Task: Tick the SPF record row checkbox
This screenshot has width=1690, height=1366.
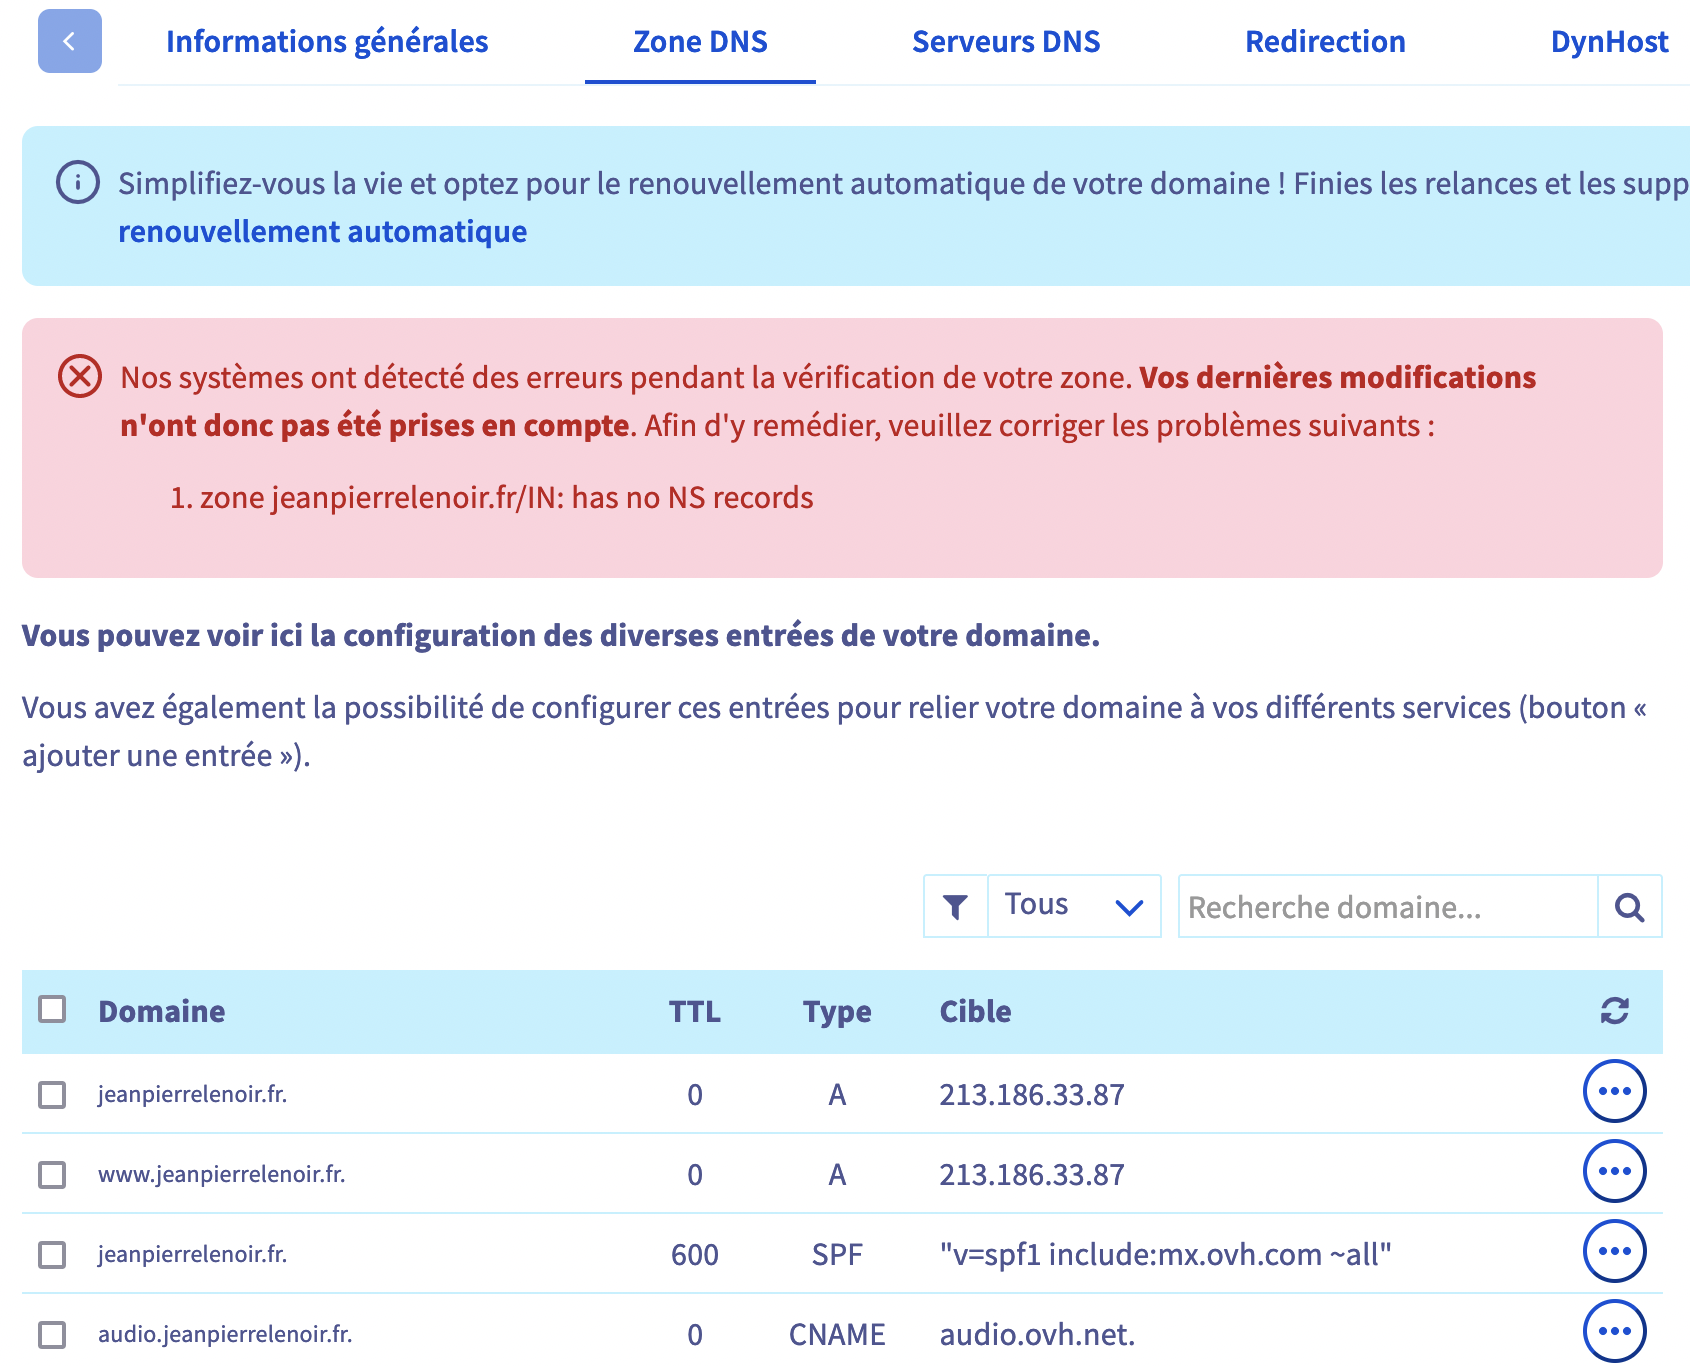Action: [x=52, y=1254]
